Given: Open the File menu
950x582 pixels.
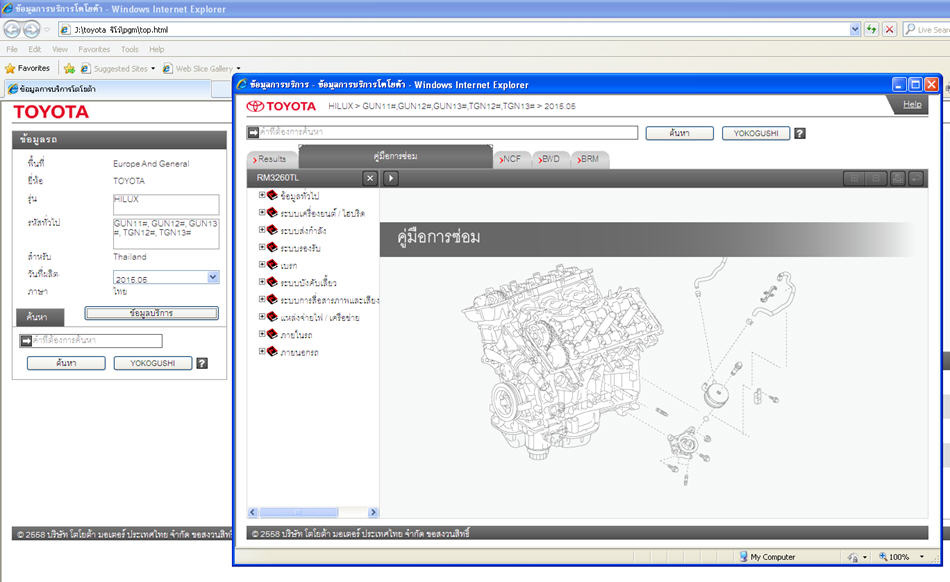Looking at the screenshot, I should (12, 49).
